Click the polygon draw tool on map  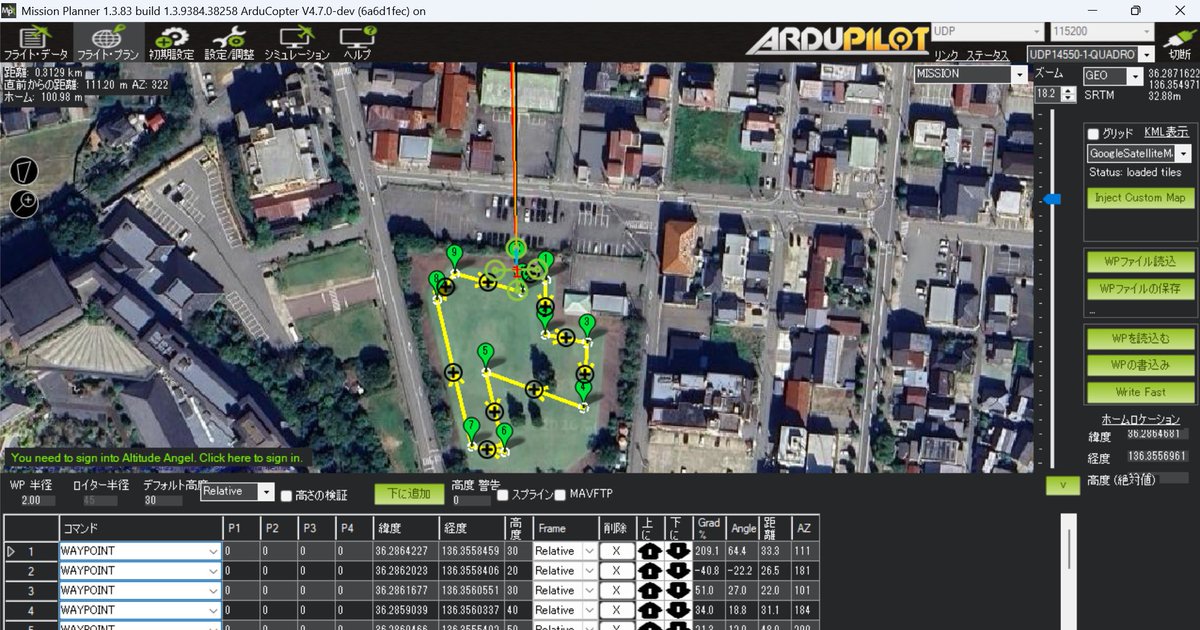point(24,171)
